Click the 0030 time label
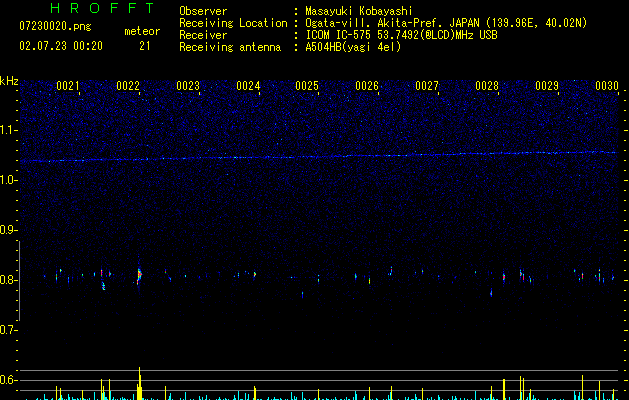Viewport: 629px width, 400px height. [607, 86]
